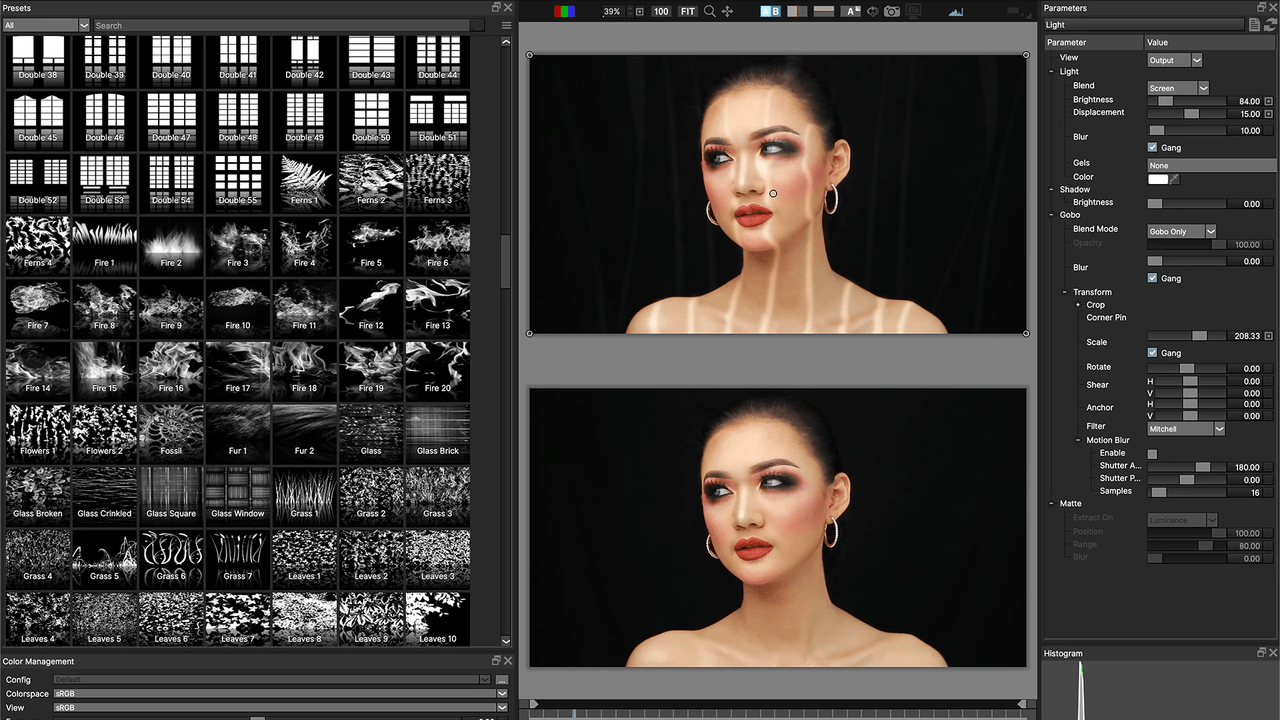Viewport: 1280px width, 720px height.
Task: Click the camera snapshot icon
Action: click(891, 11)
